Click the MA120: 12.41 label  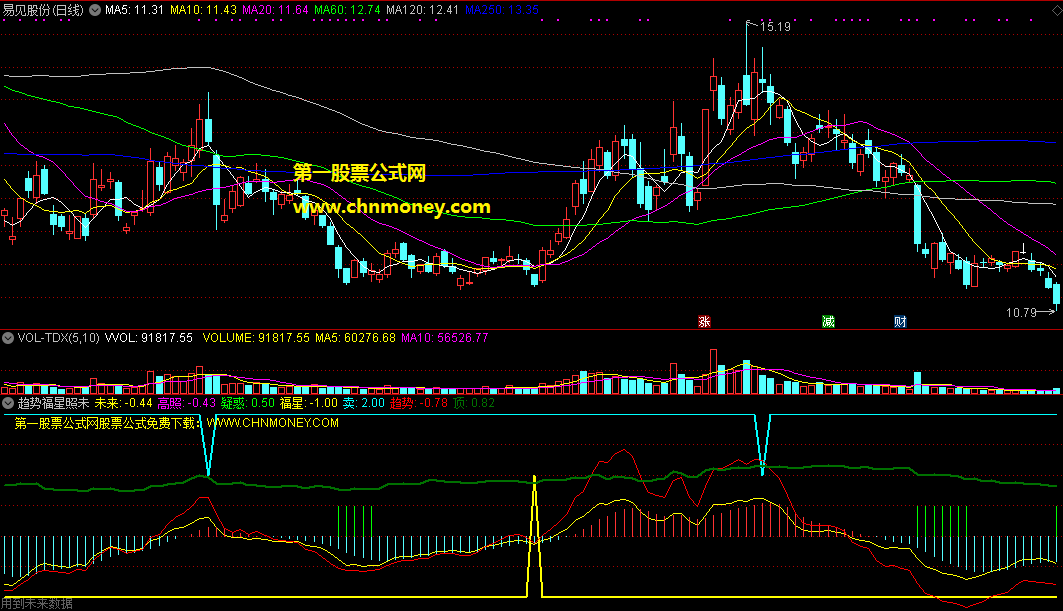[x=422, y=10]
